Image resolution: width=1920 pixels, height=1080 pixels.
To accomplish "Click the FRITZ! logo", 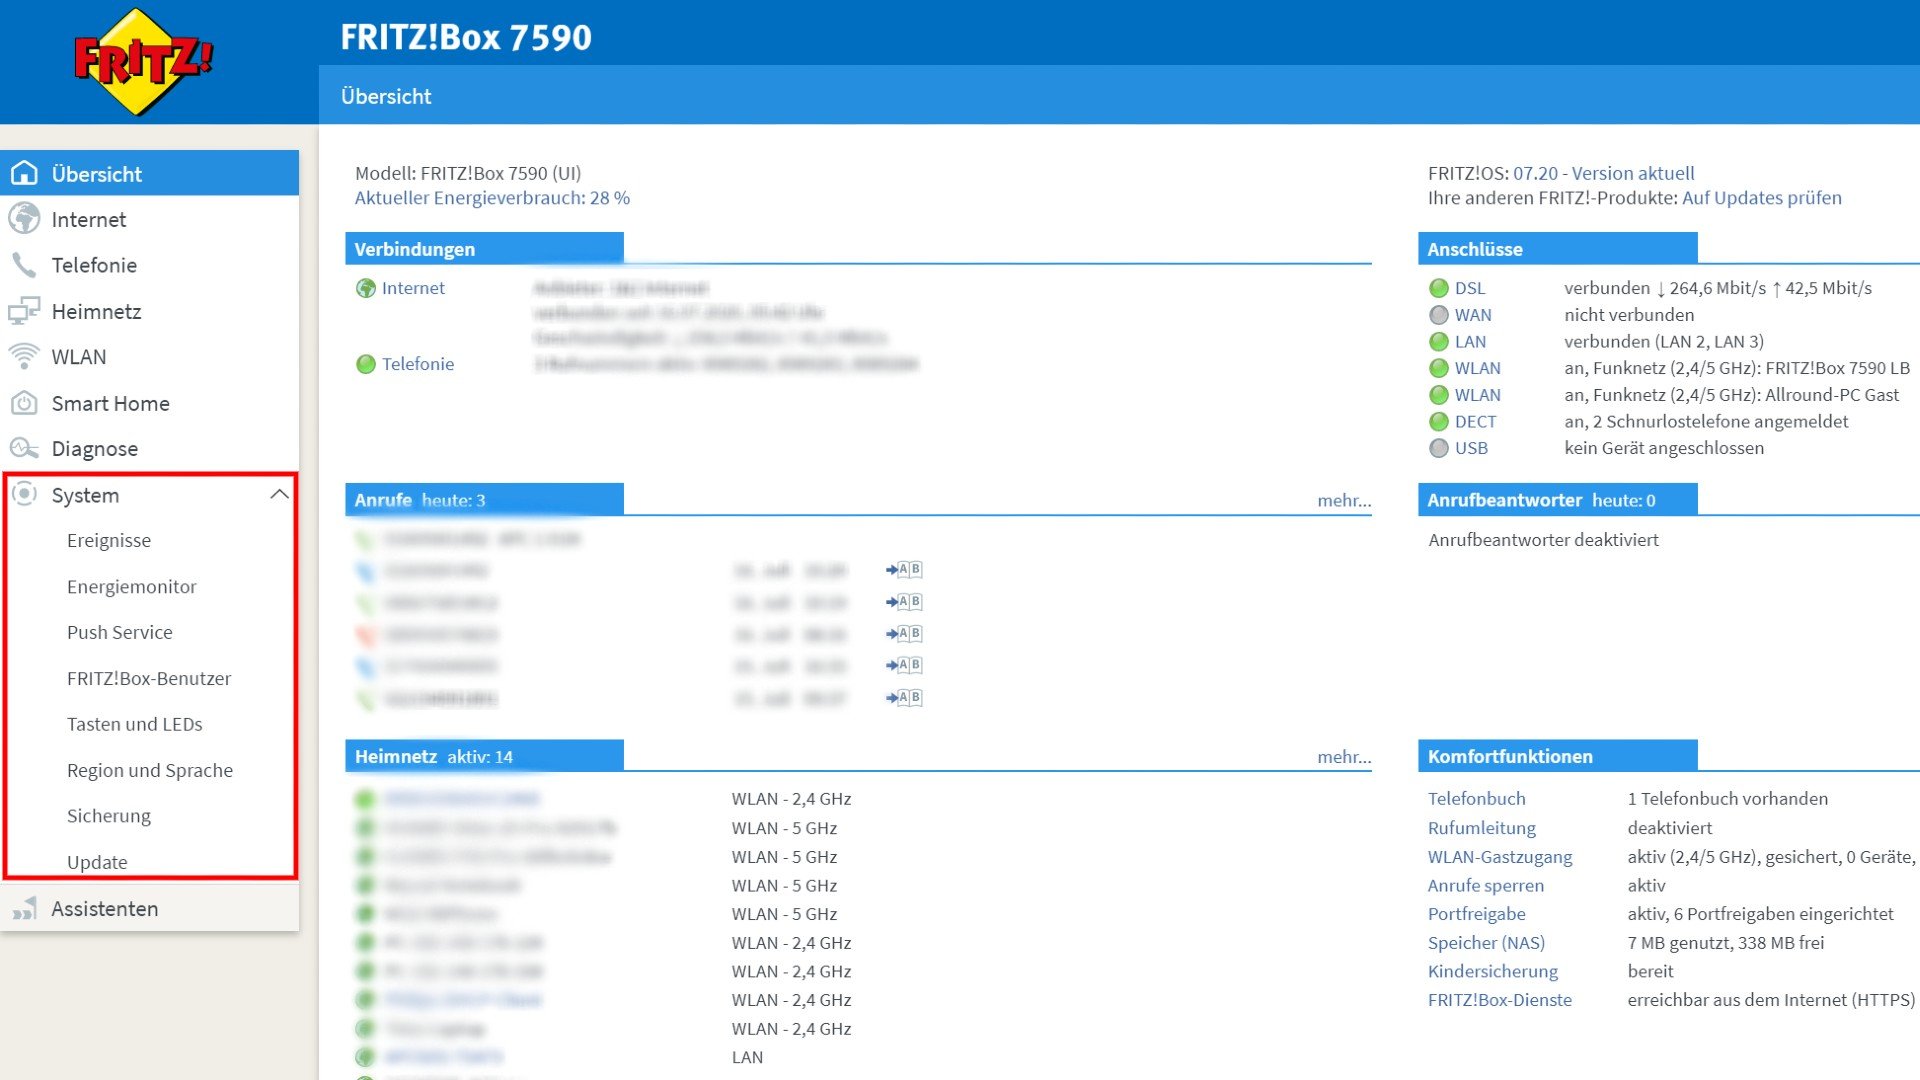I will click(x=143, y=61).
